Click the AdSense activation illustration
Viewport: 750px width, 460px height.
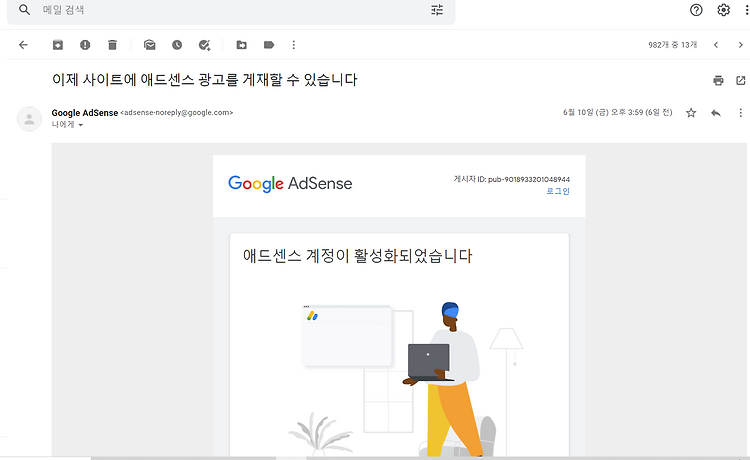(x=407, y=380)
